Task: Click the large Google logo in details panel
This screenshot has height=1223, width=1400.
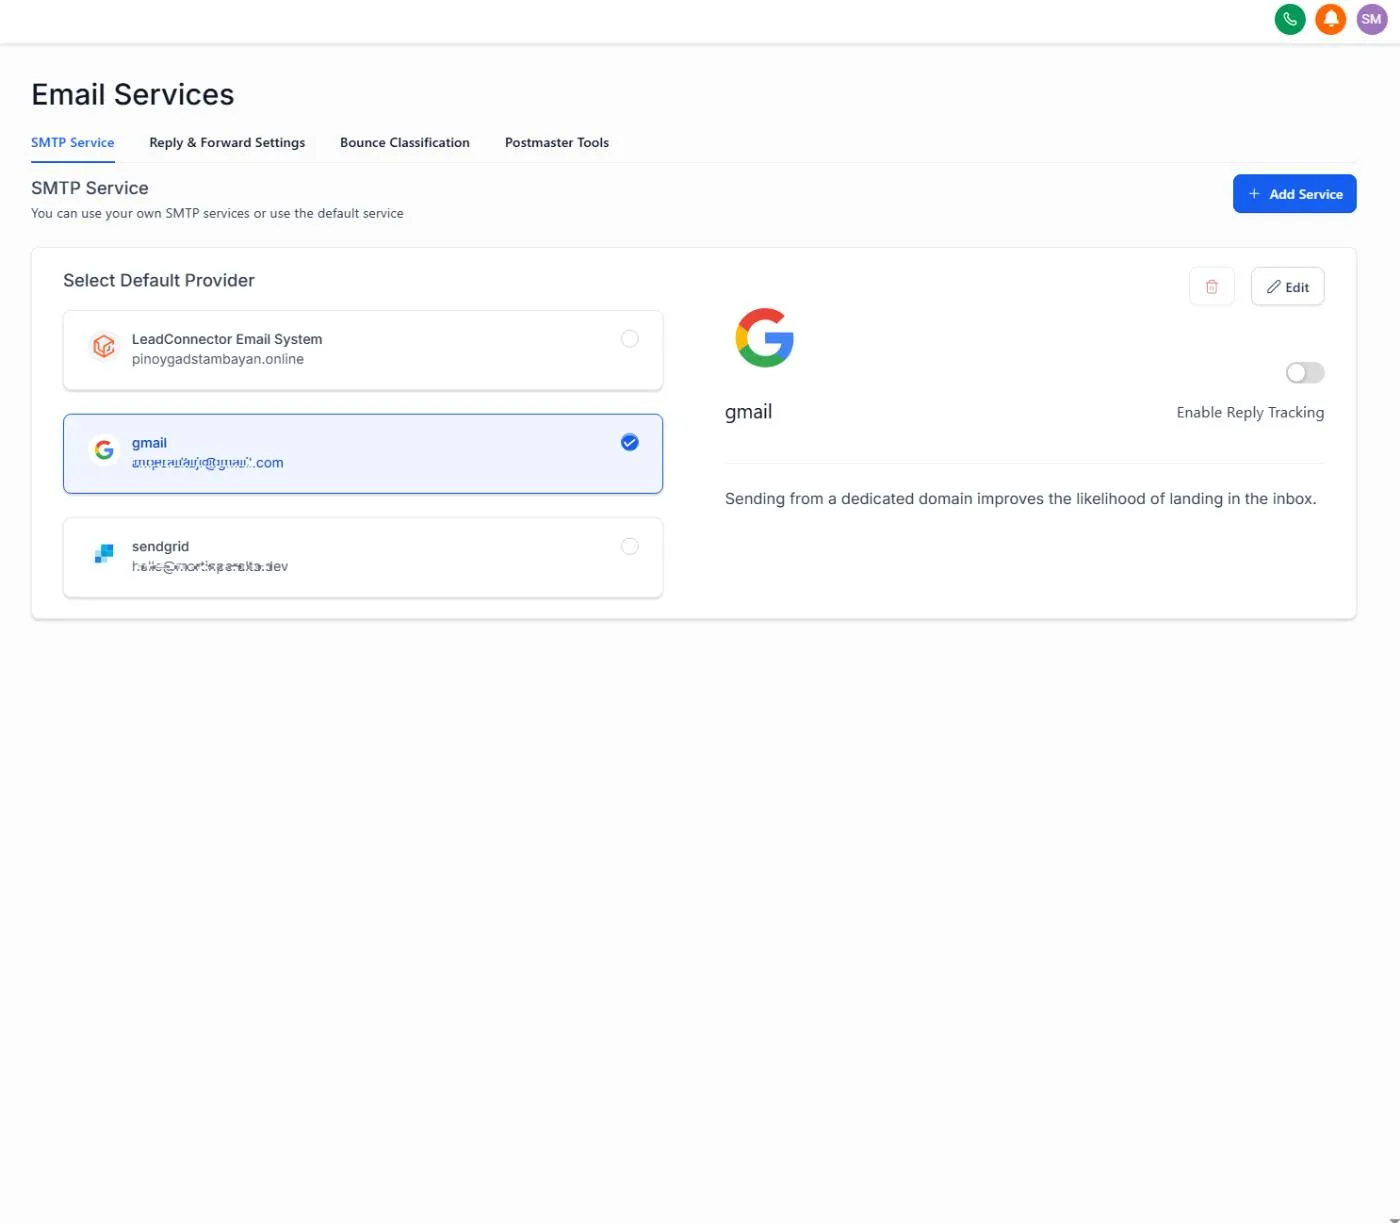Action: 765,338
